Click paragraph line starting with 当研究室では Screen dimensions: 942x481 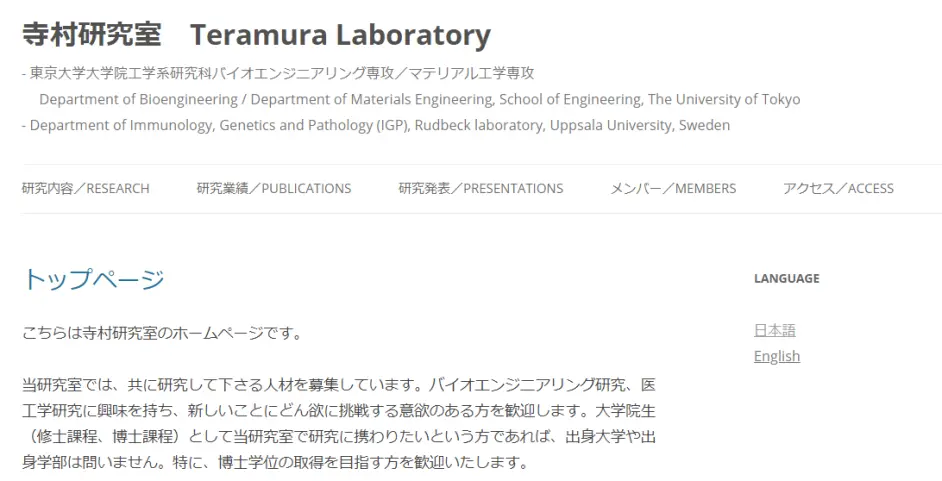pyautogui.click(x=338, y=385)
